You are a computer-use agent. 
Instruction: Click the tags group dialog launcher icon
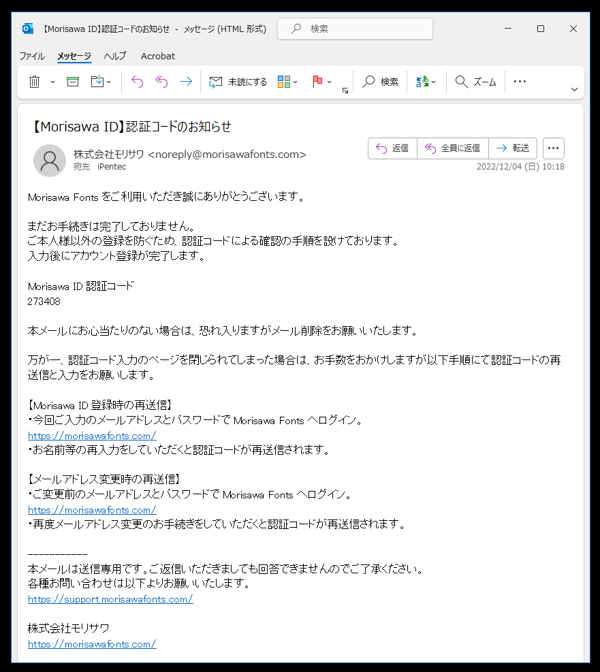[x=345, y=90]
